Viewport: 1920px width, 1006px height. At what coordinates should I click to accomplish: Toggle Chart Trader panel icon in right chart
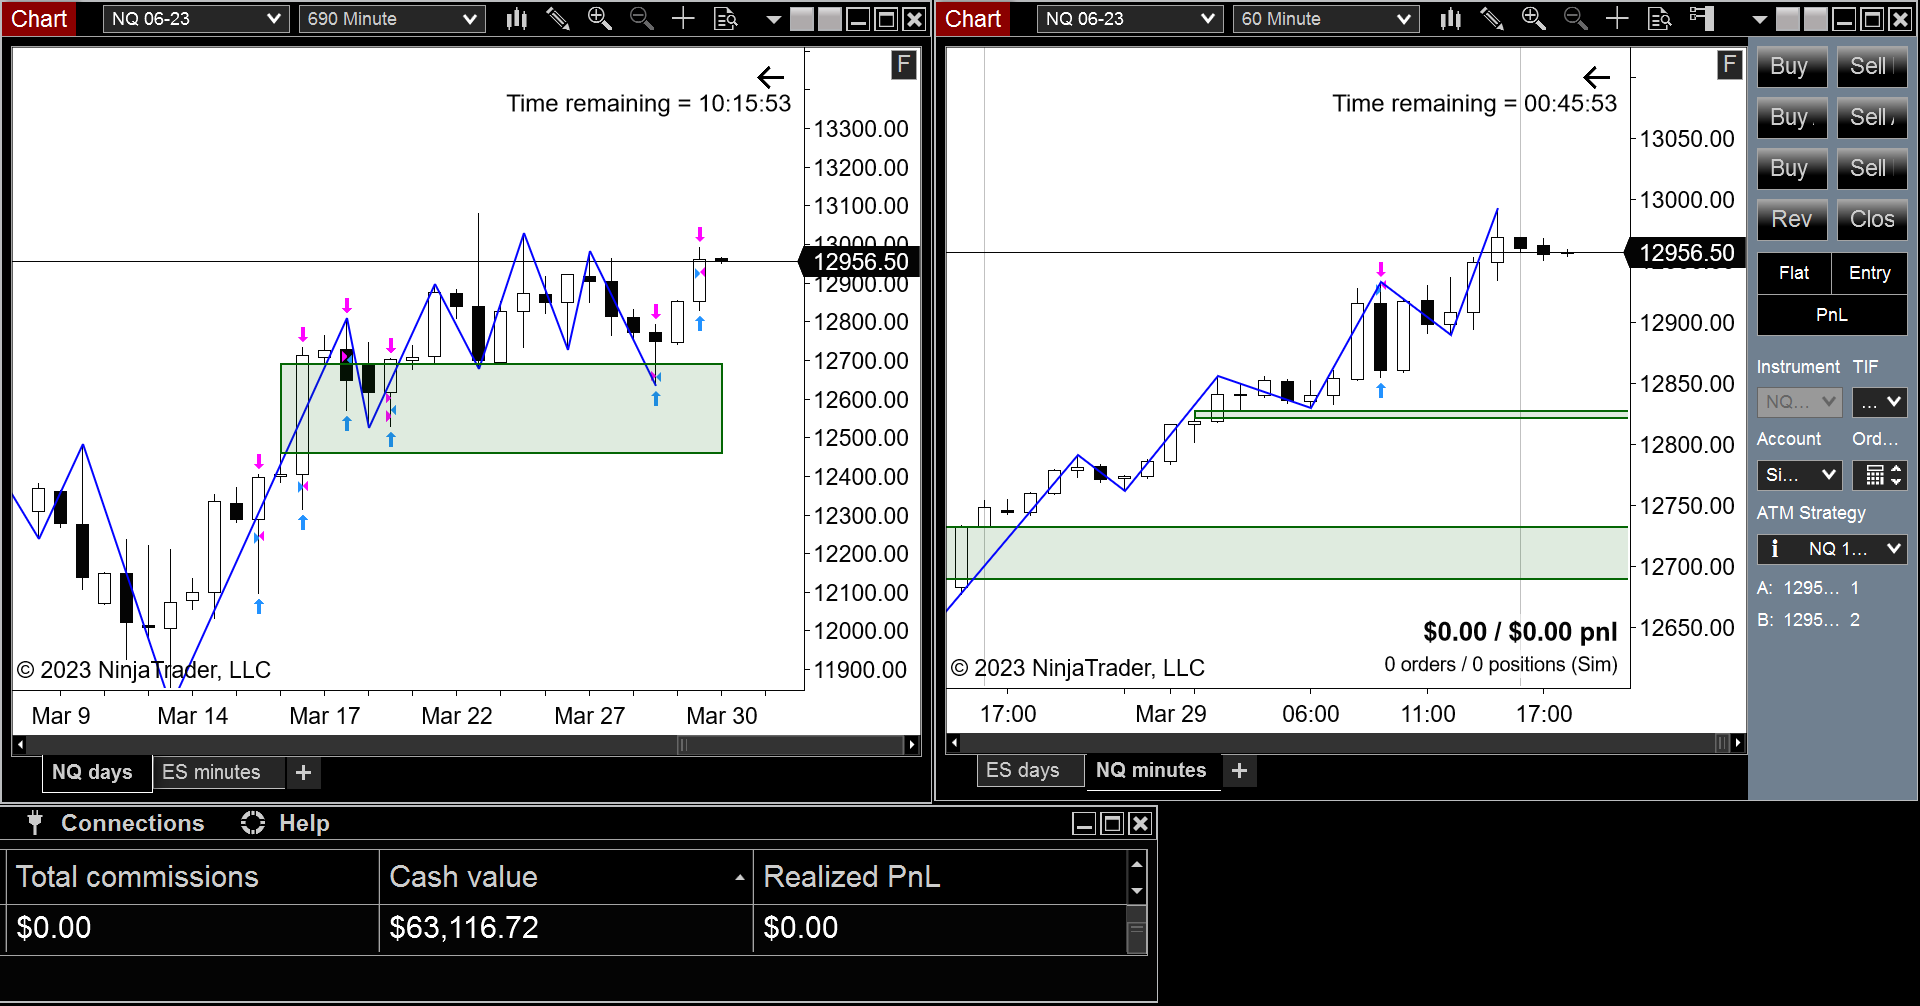click(1701, 18)
